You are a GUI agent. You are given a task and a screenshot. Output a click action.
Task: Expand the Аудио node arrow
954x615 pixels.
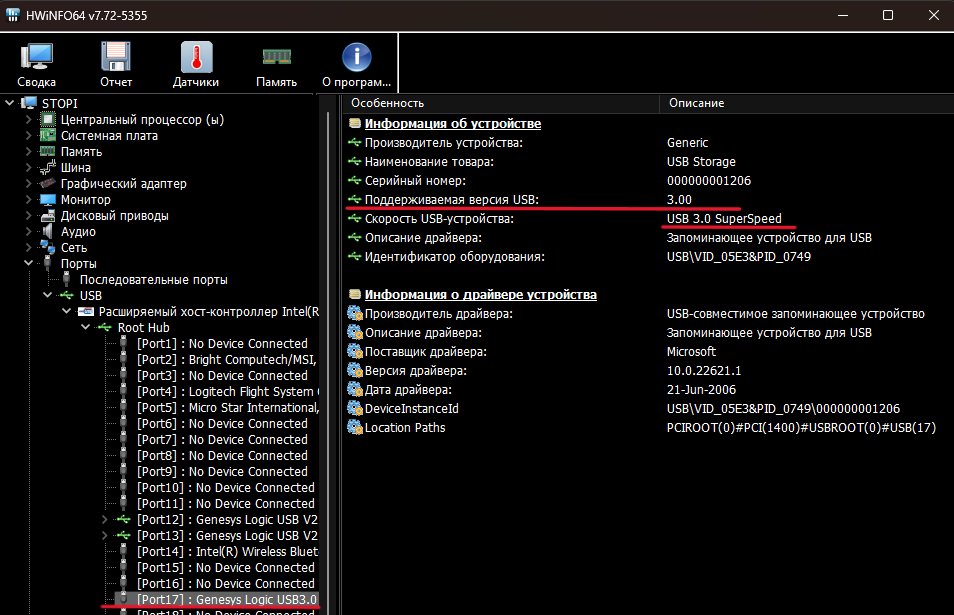(x=29, y=231)
